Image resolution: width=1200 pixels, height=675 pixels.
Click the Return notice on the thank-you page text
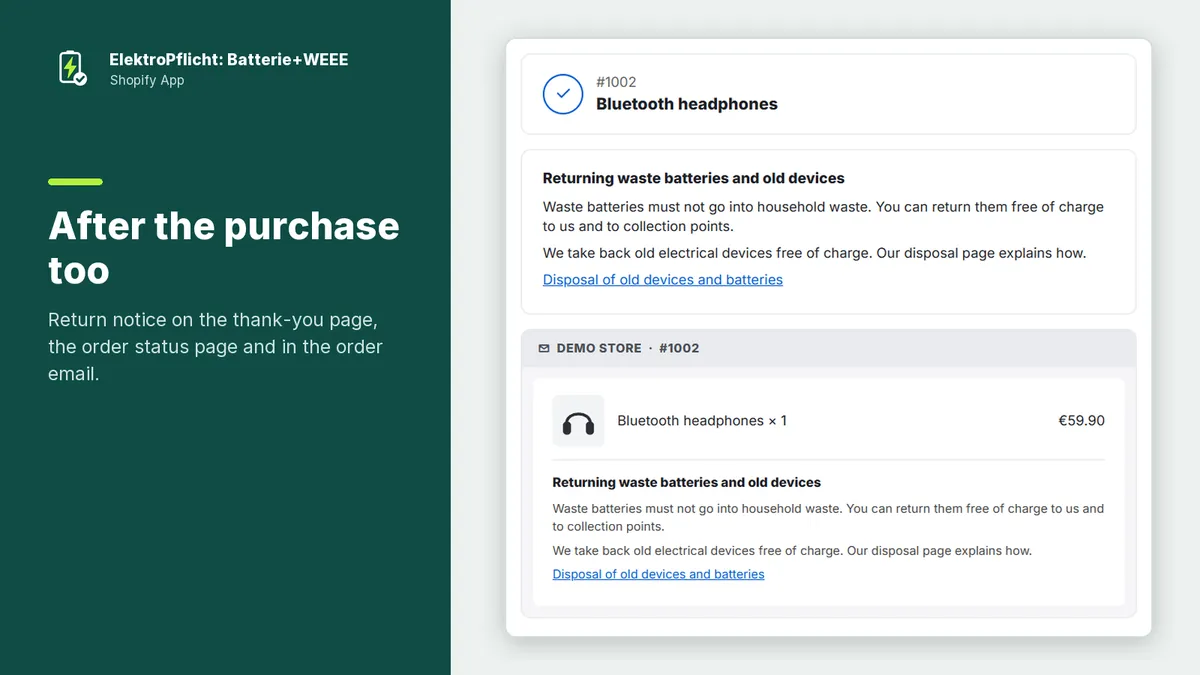pyautogui.click(x=216, y=347)
